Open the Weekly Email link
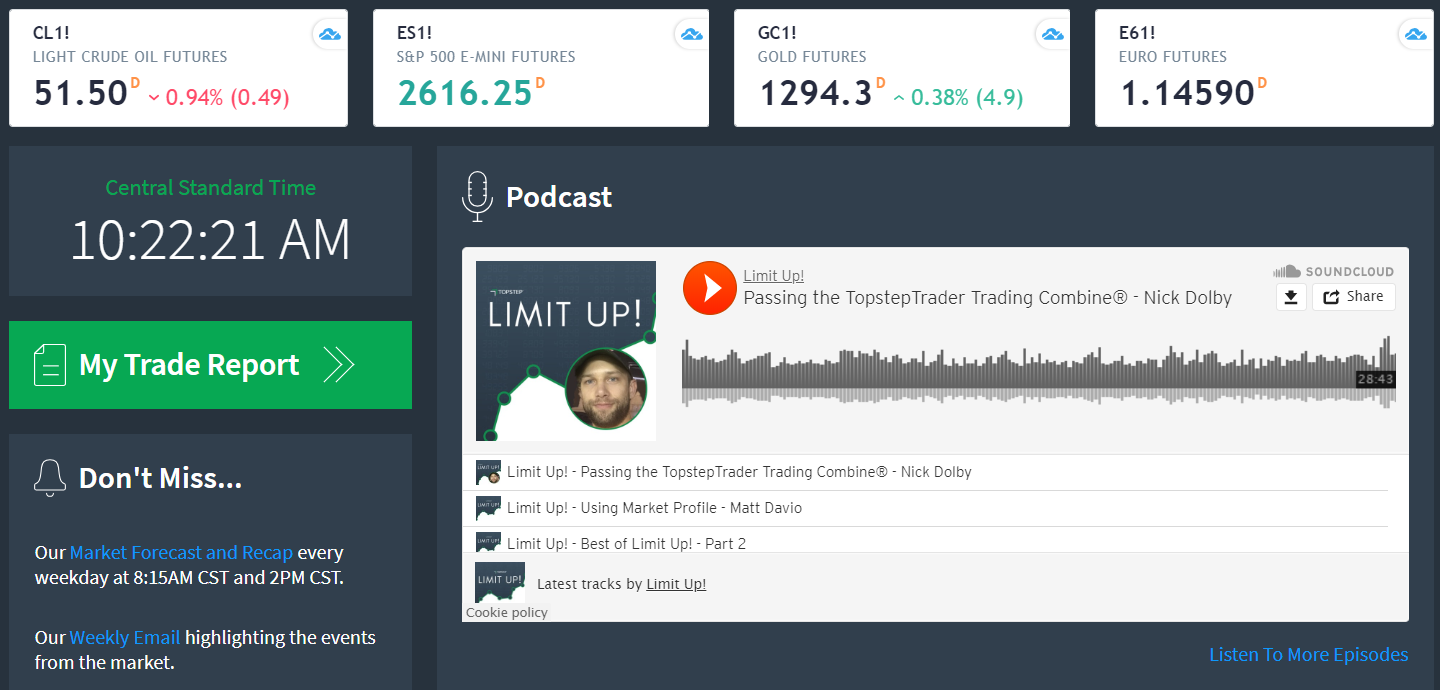 [125, 638]
